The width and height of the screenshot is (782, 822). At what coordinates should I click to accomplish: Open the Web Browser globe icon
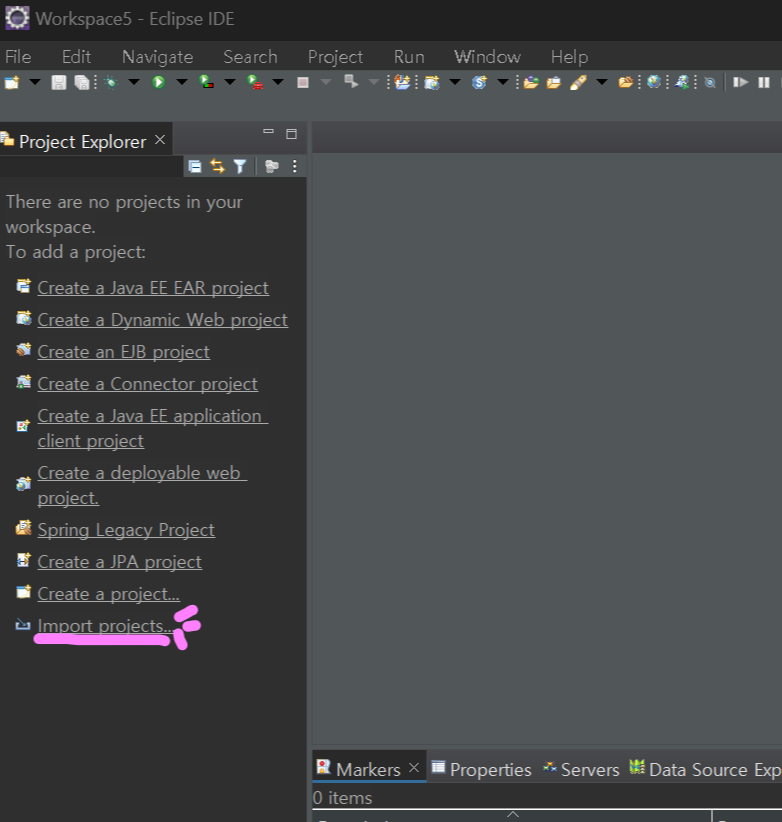tap(654, 82)
